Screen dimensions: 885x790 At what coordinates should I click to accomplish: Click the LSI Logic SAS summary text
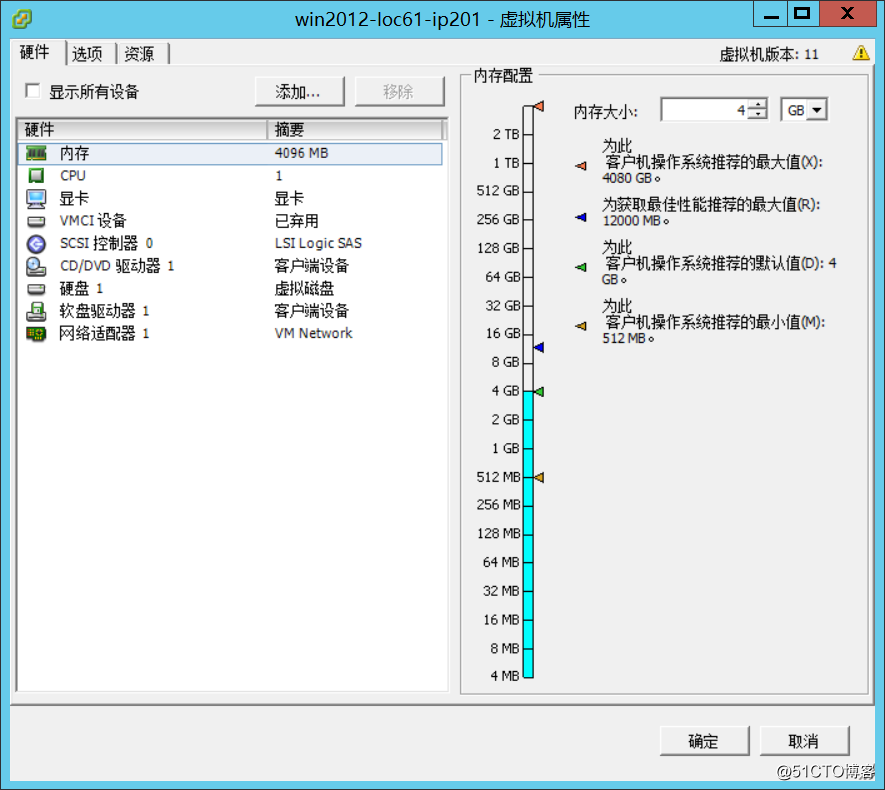318,243
